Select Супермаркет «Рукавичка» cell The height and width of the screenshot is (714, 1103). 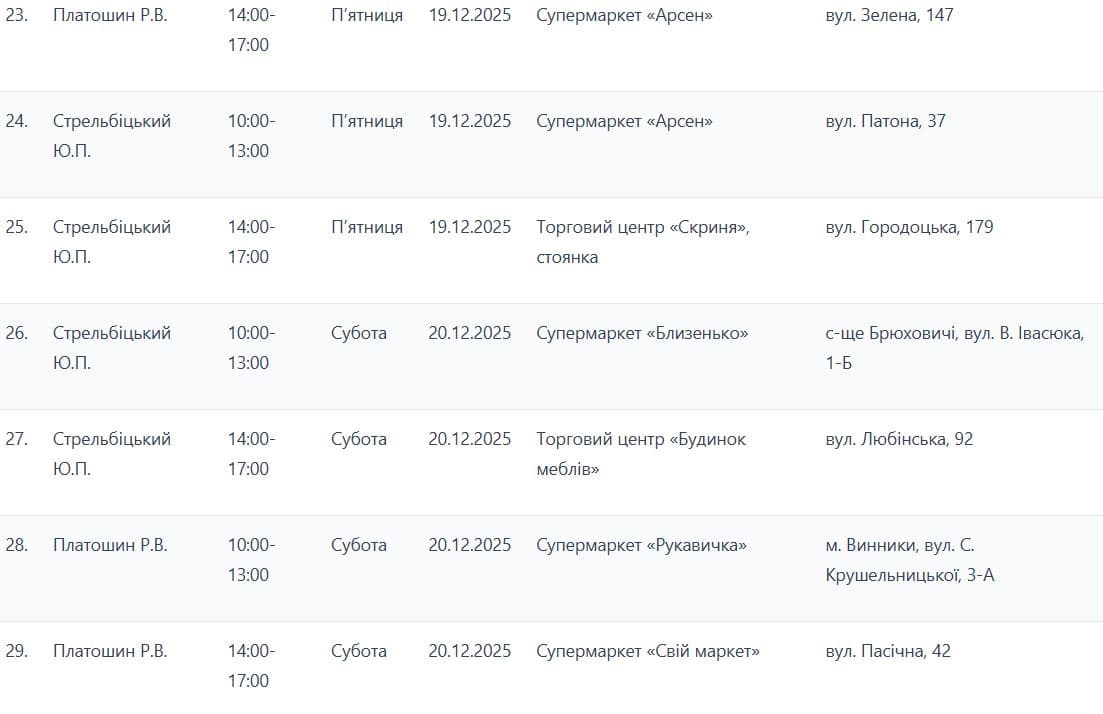(641, 545)
